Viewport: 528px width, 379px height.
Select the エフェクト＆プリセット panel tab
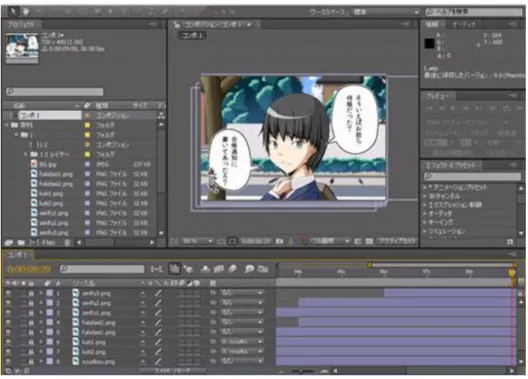(x=452, y=165)
